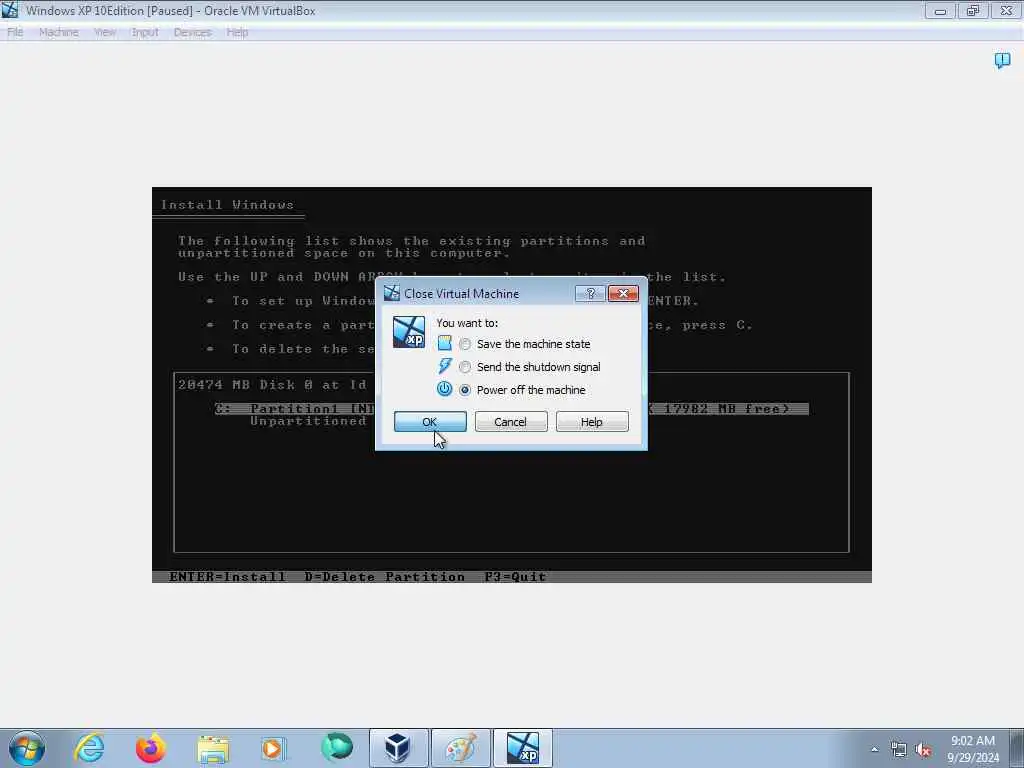Open the Help menu in VirtualBox

237,32
